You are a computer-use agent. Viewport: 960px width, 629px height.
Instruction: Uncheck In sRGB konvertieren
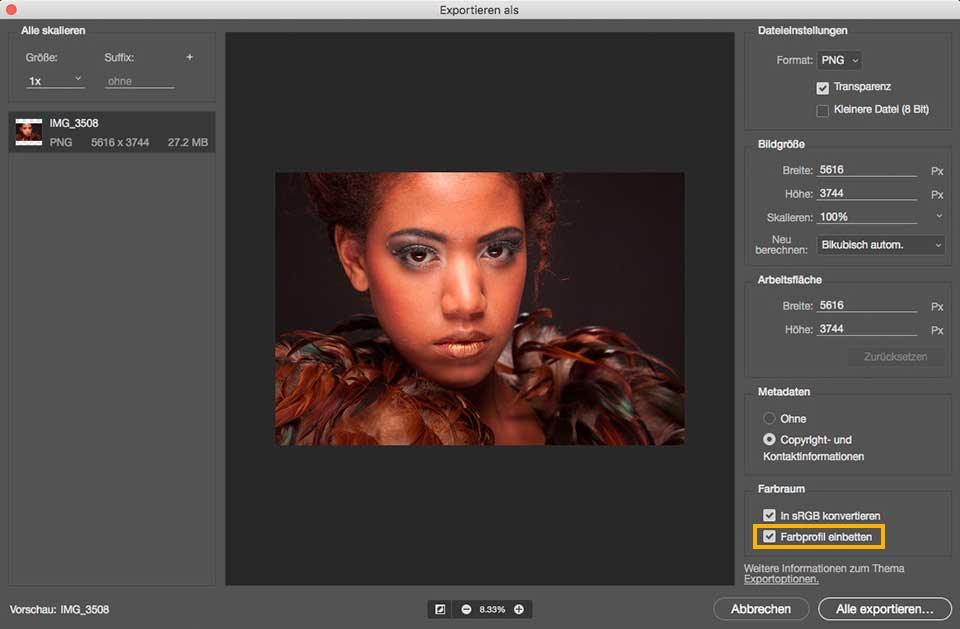pos(769,515)
